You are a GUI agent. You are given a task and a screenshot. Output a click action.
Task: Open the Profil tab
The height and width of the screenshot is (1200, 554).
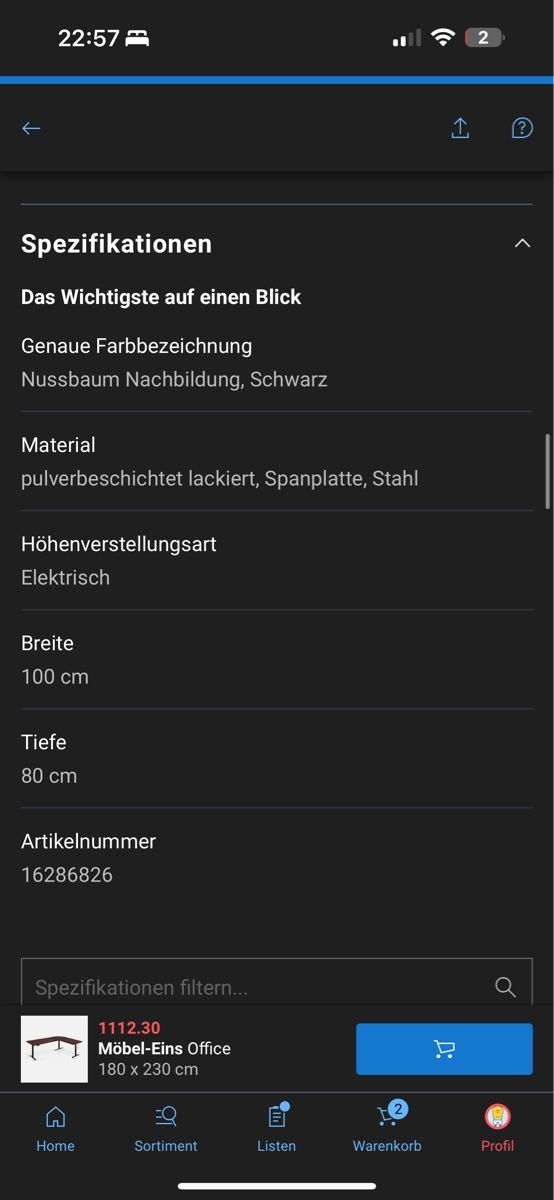[x=497, y=1129]
